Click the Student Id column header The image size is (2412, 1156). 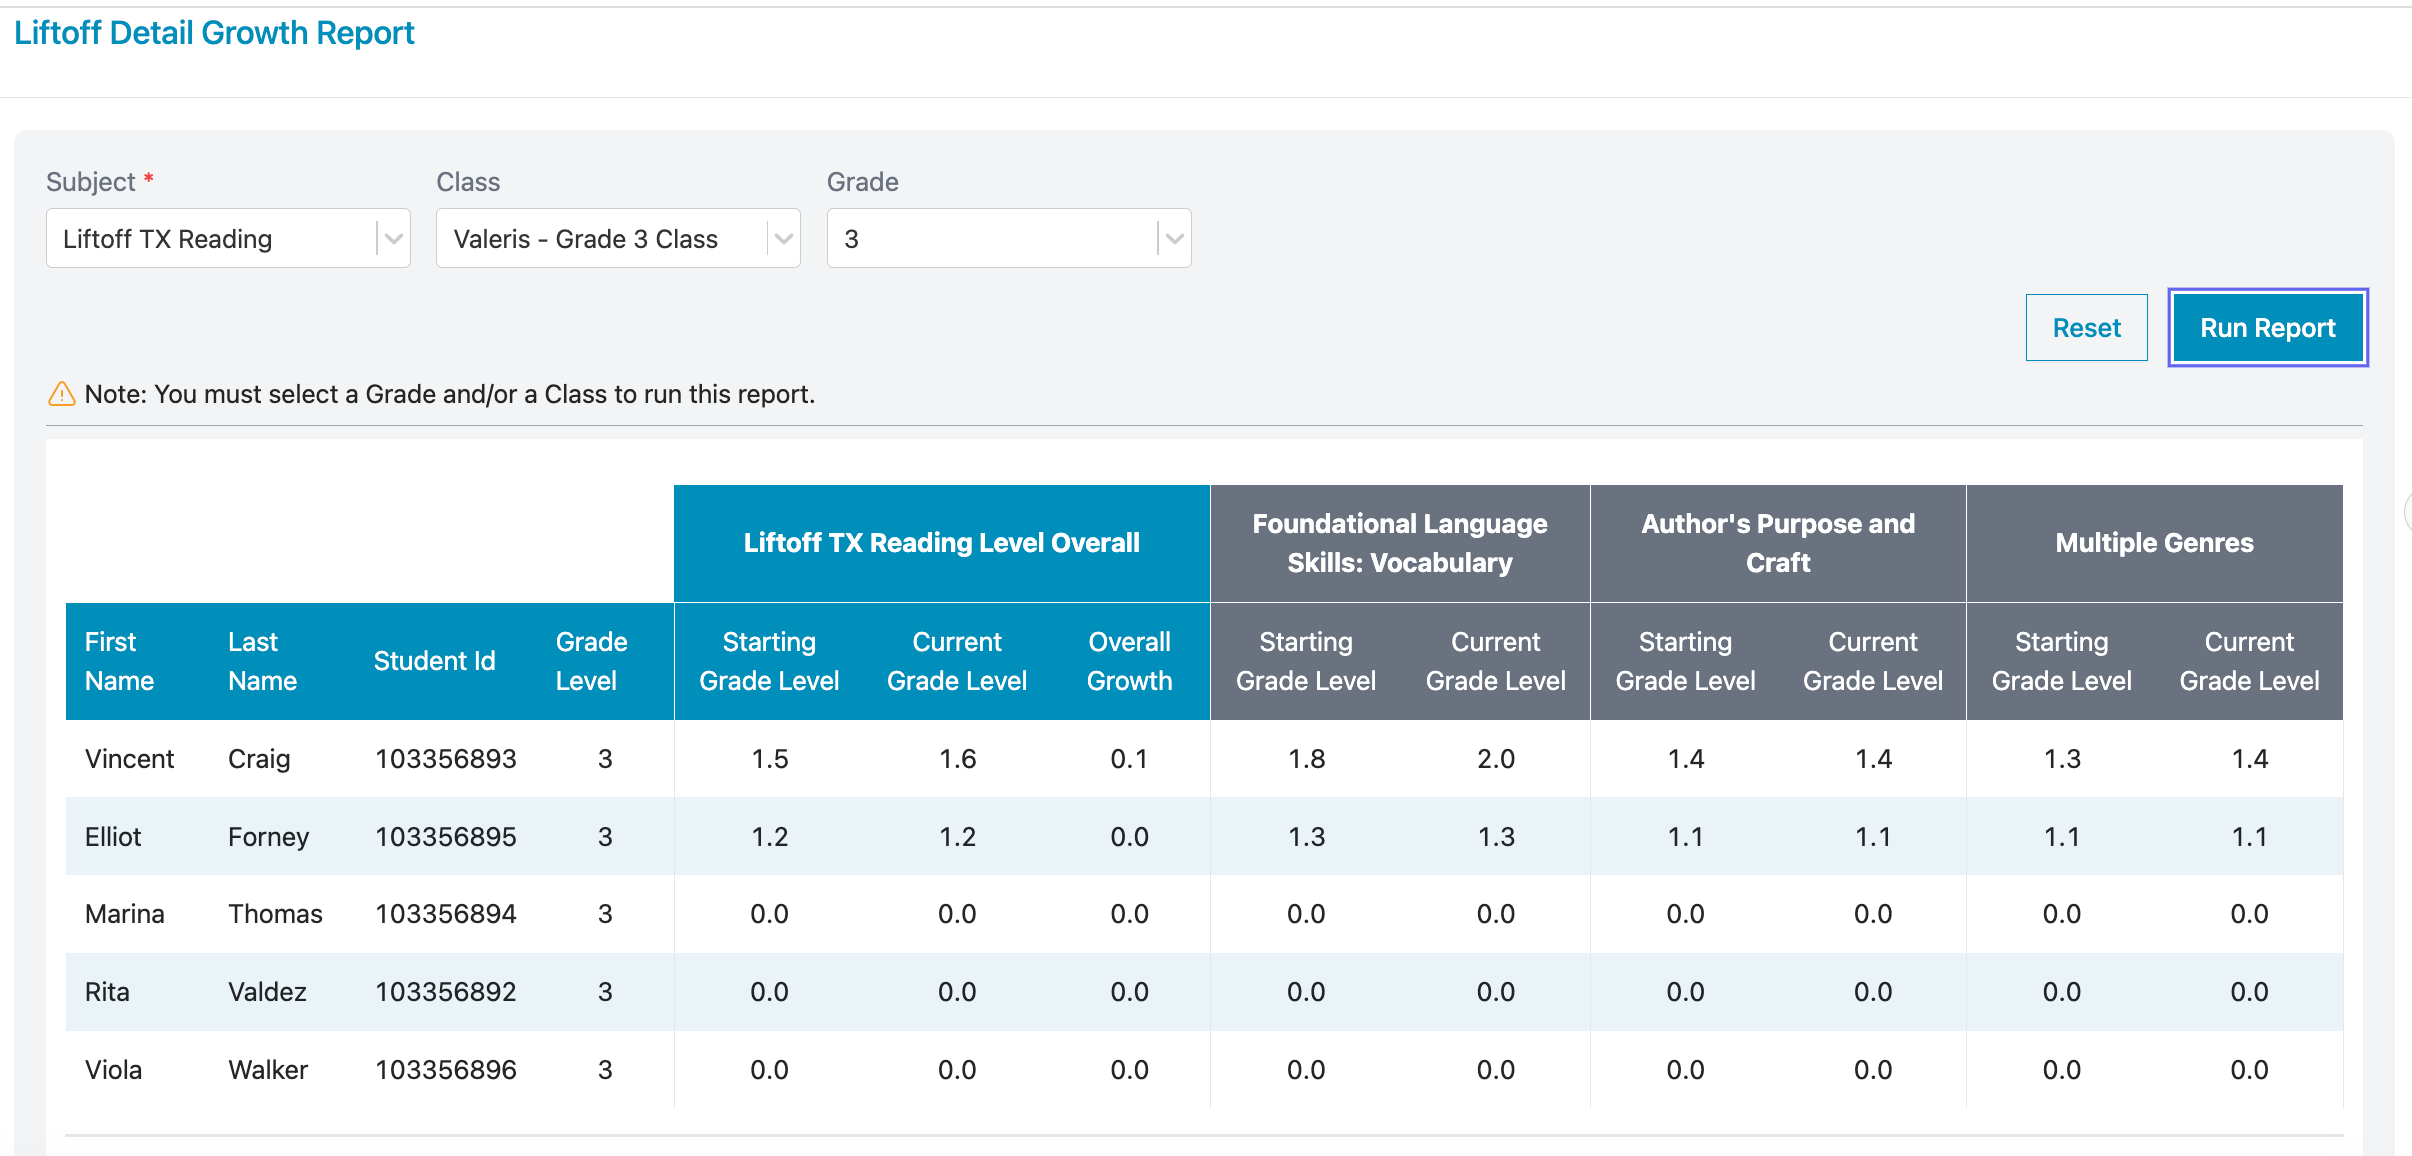(x=434, y=661)
